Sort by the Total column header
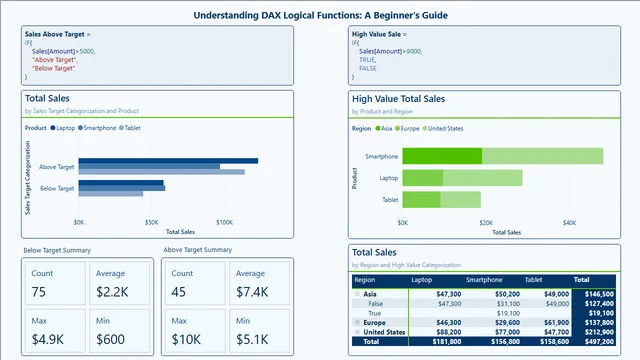This screenshot has height=360, width=640. tap(582, 280)
